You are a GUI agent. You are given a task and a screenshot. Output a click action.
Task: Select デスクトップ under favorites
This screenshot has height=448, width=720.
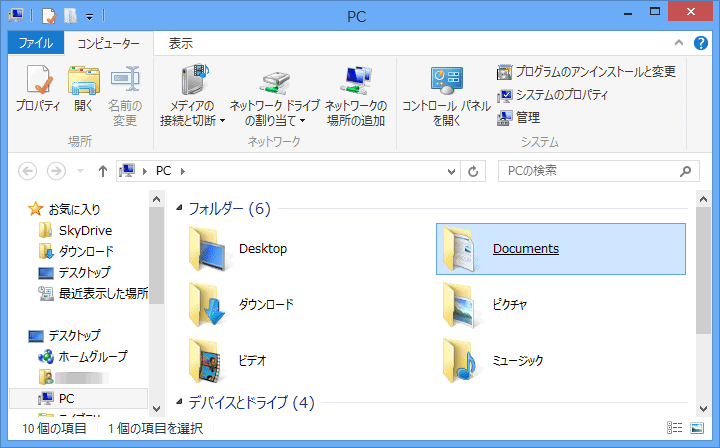coord(74,273)
